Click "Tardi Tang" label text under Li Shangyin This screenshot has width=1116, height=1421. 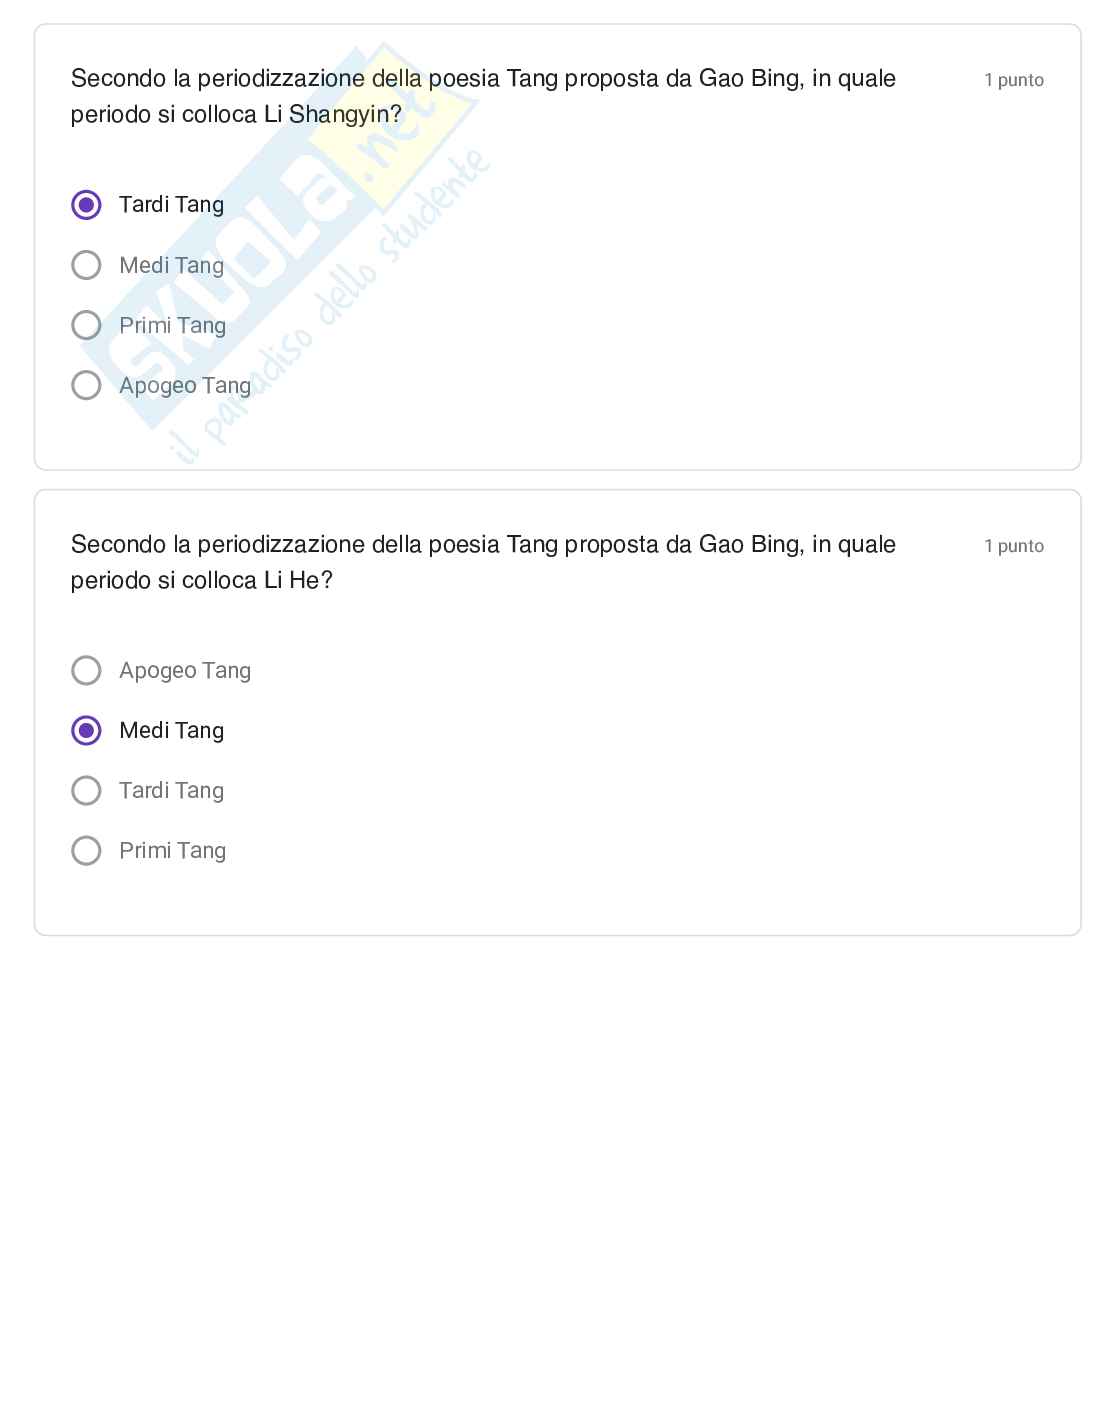[171, 205]
